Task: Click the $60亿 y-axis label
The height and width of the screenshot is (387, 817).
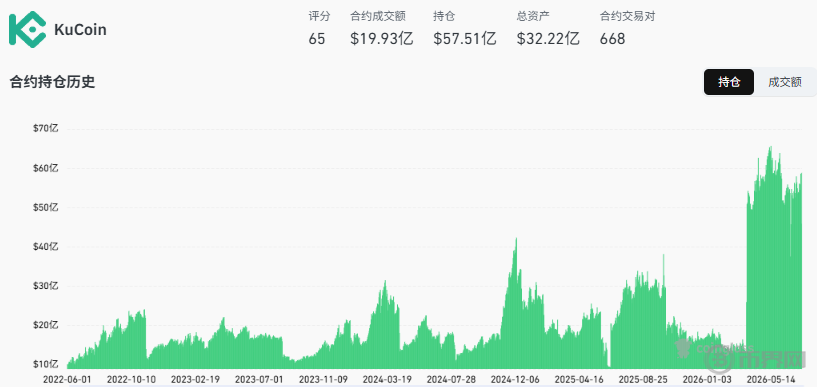Action: tap(46, 168)
